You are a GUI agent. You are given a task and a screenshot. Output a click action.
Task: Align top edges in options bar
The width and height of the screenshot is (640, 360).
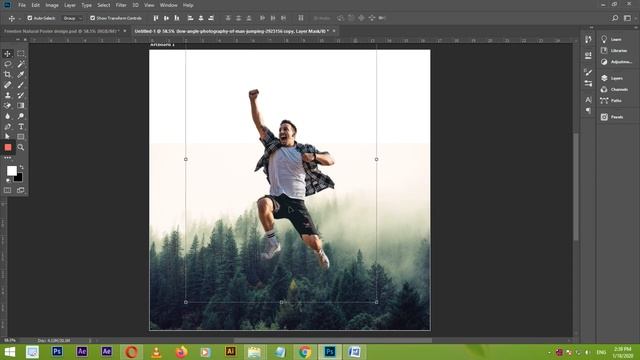click(x=156, y=18)
